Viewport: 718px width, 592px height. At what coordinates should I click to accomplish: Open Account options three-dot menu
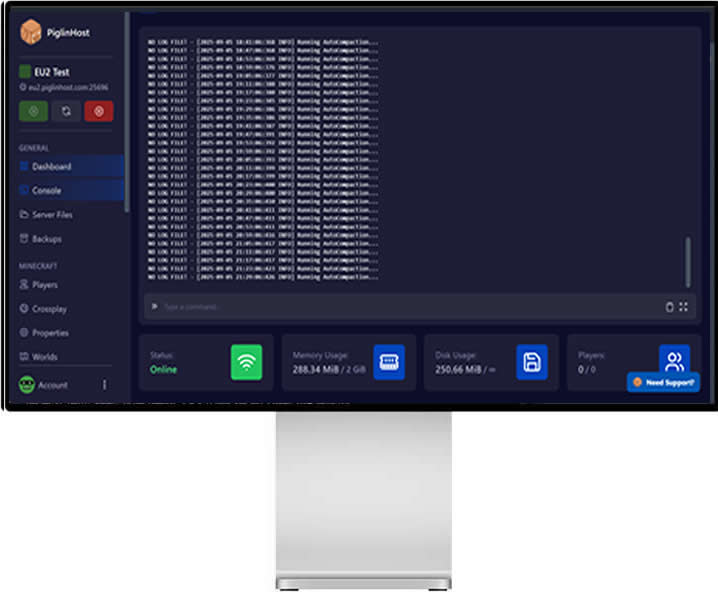pos(104,385)
